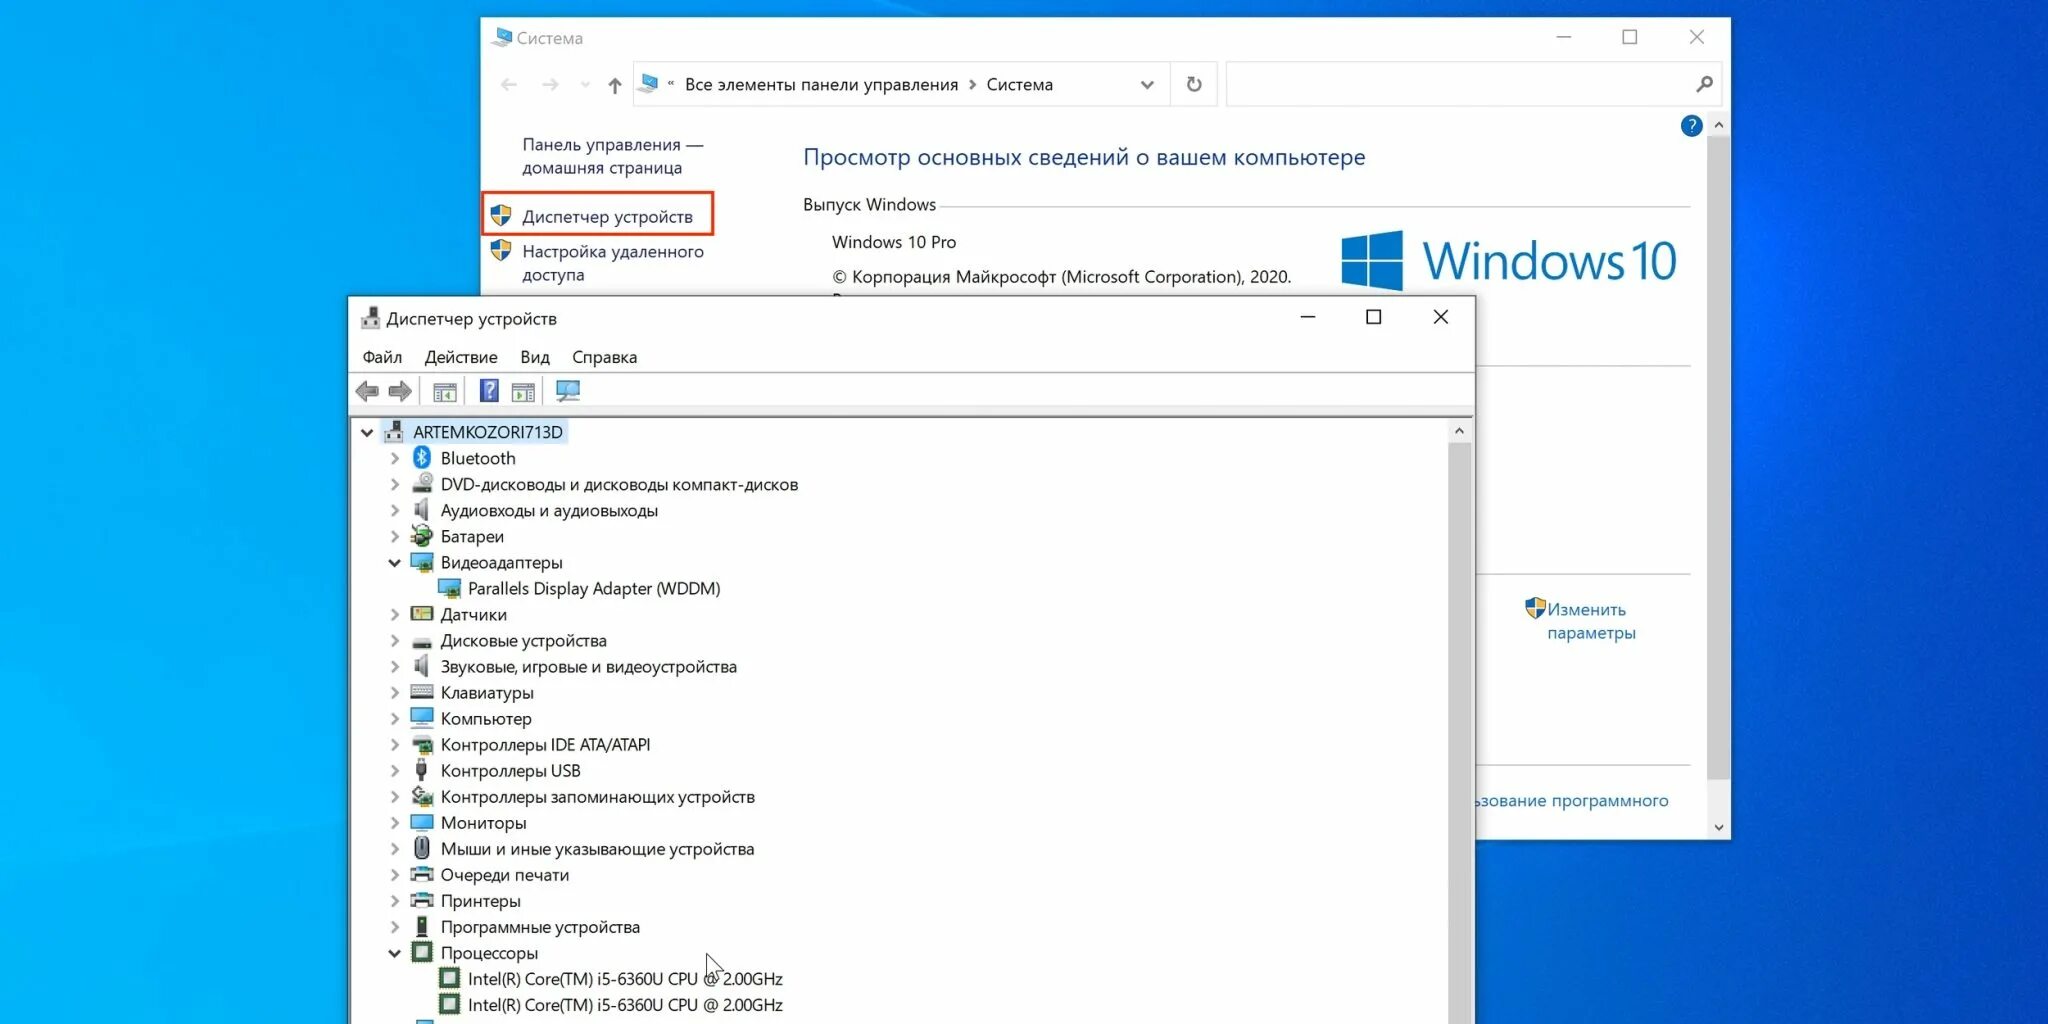Viewport: 2048px width, 1024px height.
Task: Select the Контроллеры IDE ATA/ATAPI row
Action: [x=545, y=745]
